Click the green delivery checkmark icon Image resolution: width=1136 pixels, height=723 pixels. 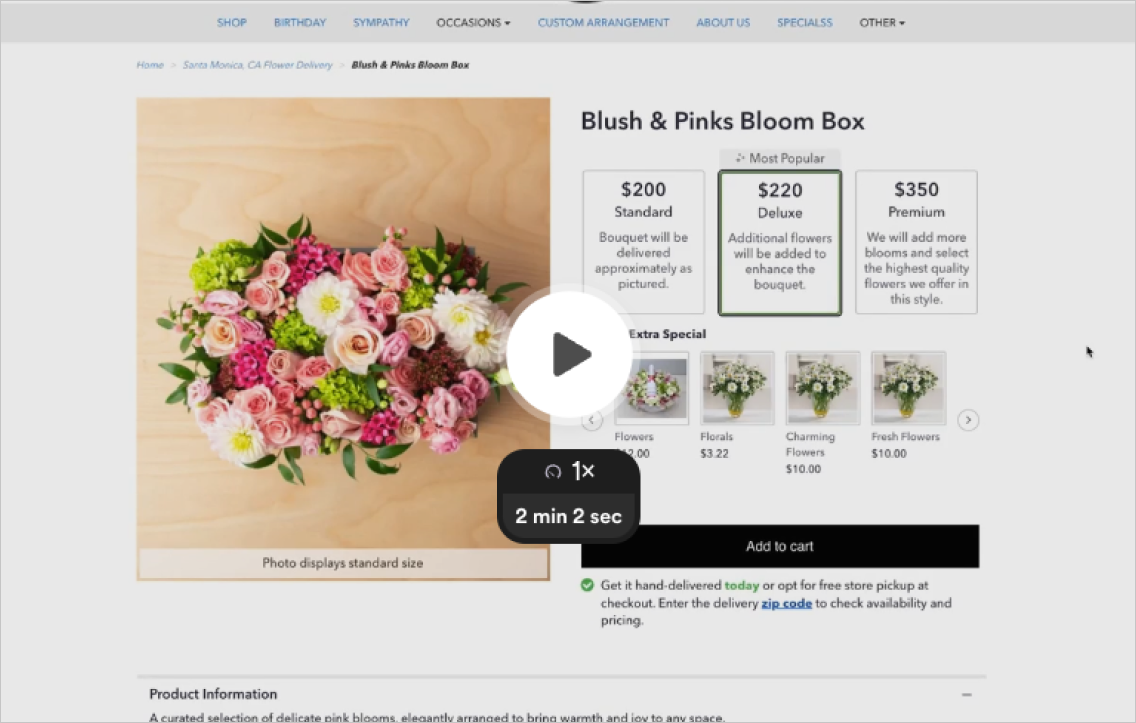click(x=588, y=585)
